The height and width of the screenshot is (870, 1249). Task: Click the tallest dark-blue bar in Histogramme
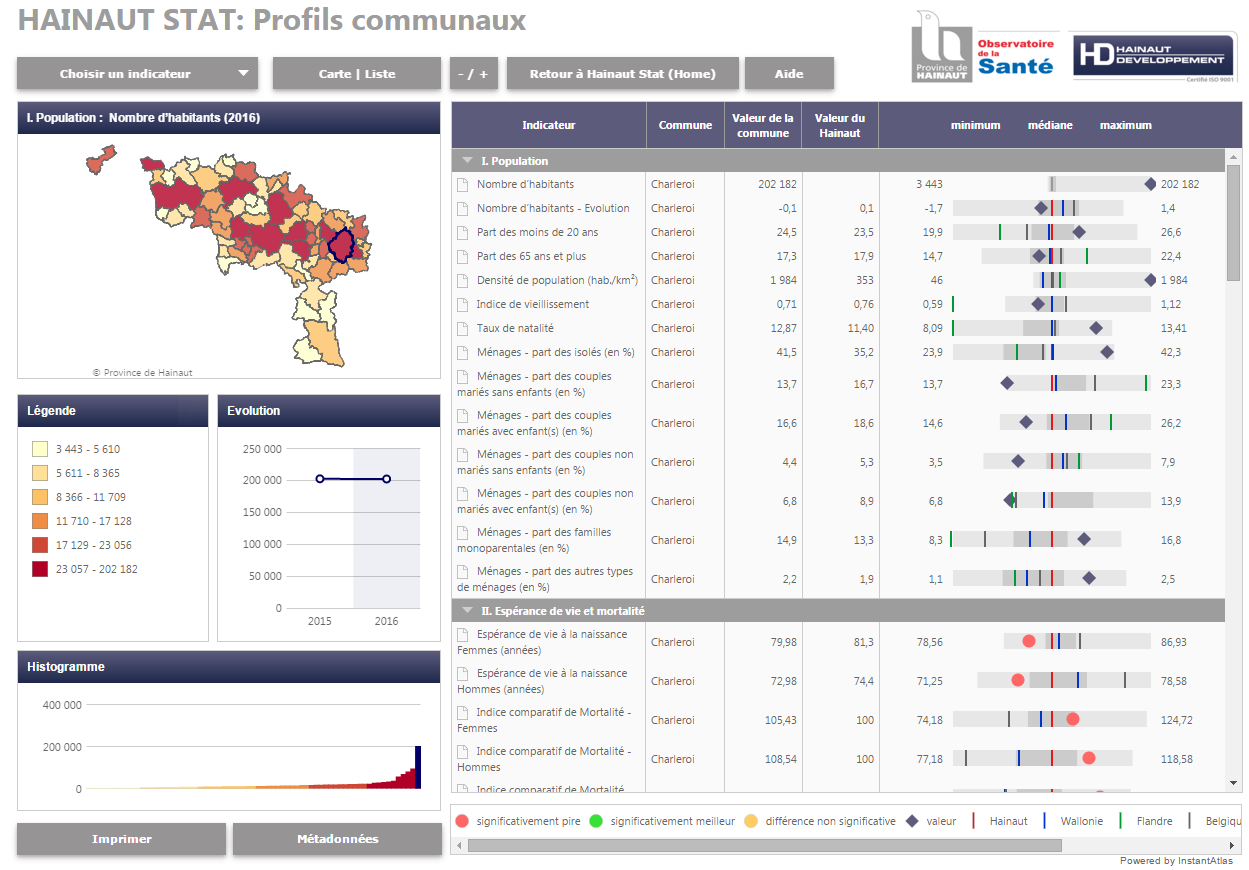419,768
